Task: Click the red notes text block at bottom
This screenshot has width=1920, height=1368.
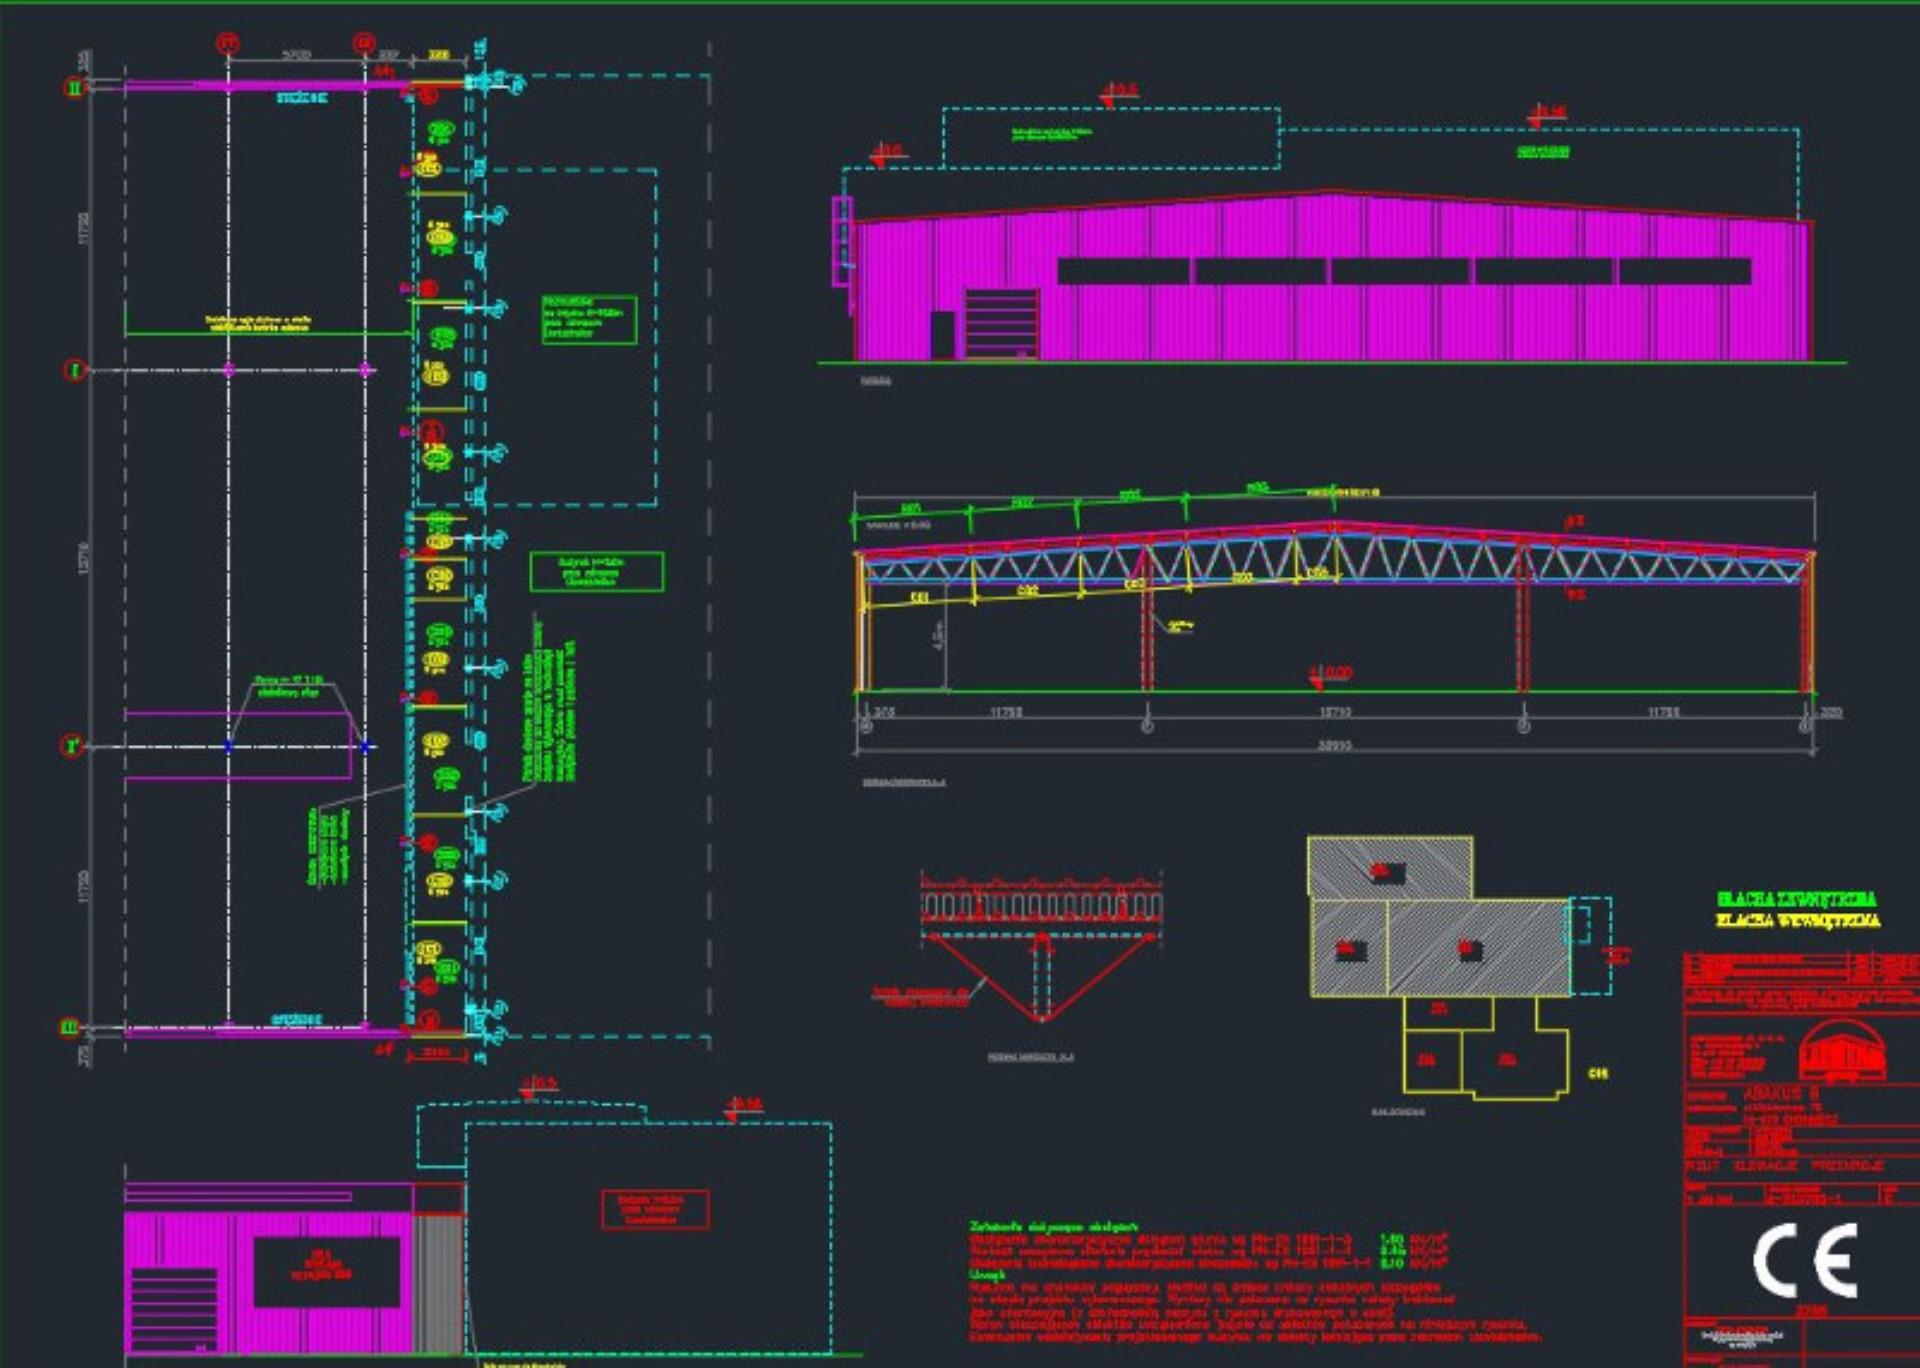Action: coord(1255,1281)
